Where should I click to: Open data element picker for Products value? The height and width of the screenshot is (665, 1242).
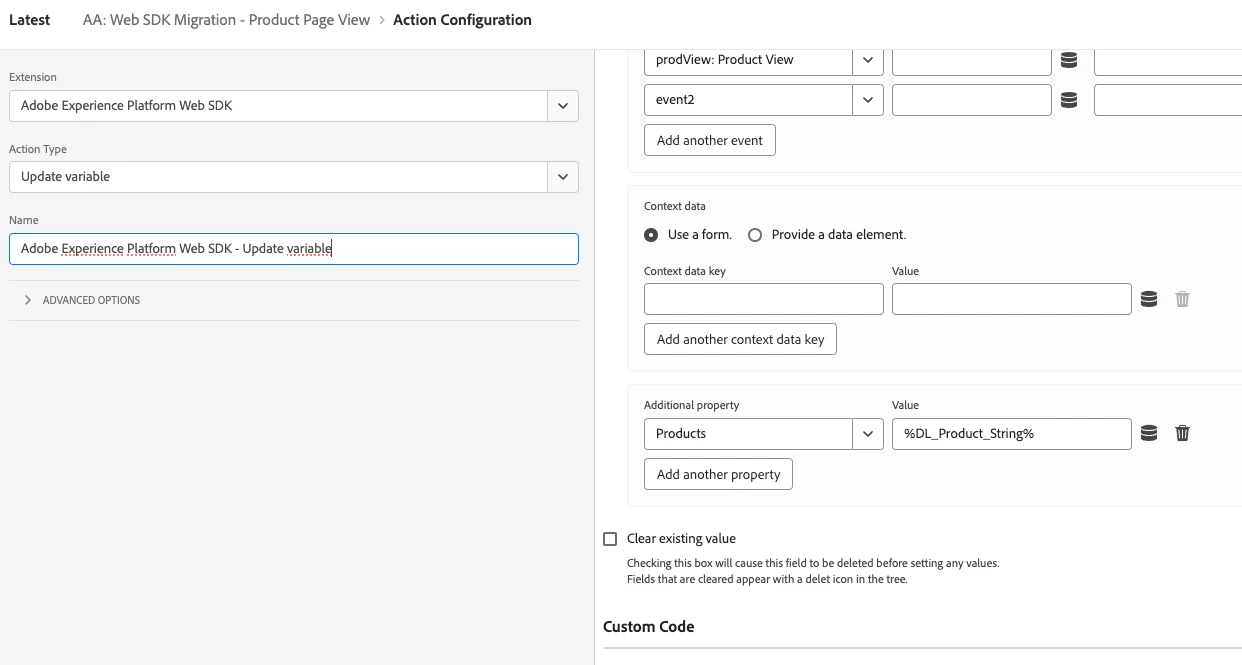pyautogui.click(x=1149, y=433)
